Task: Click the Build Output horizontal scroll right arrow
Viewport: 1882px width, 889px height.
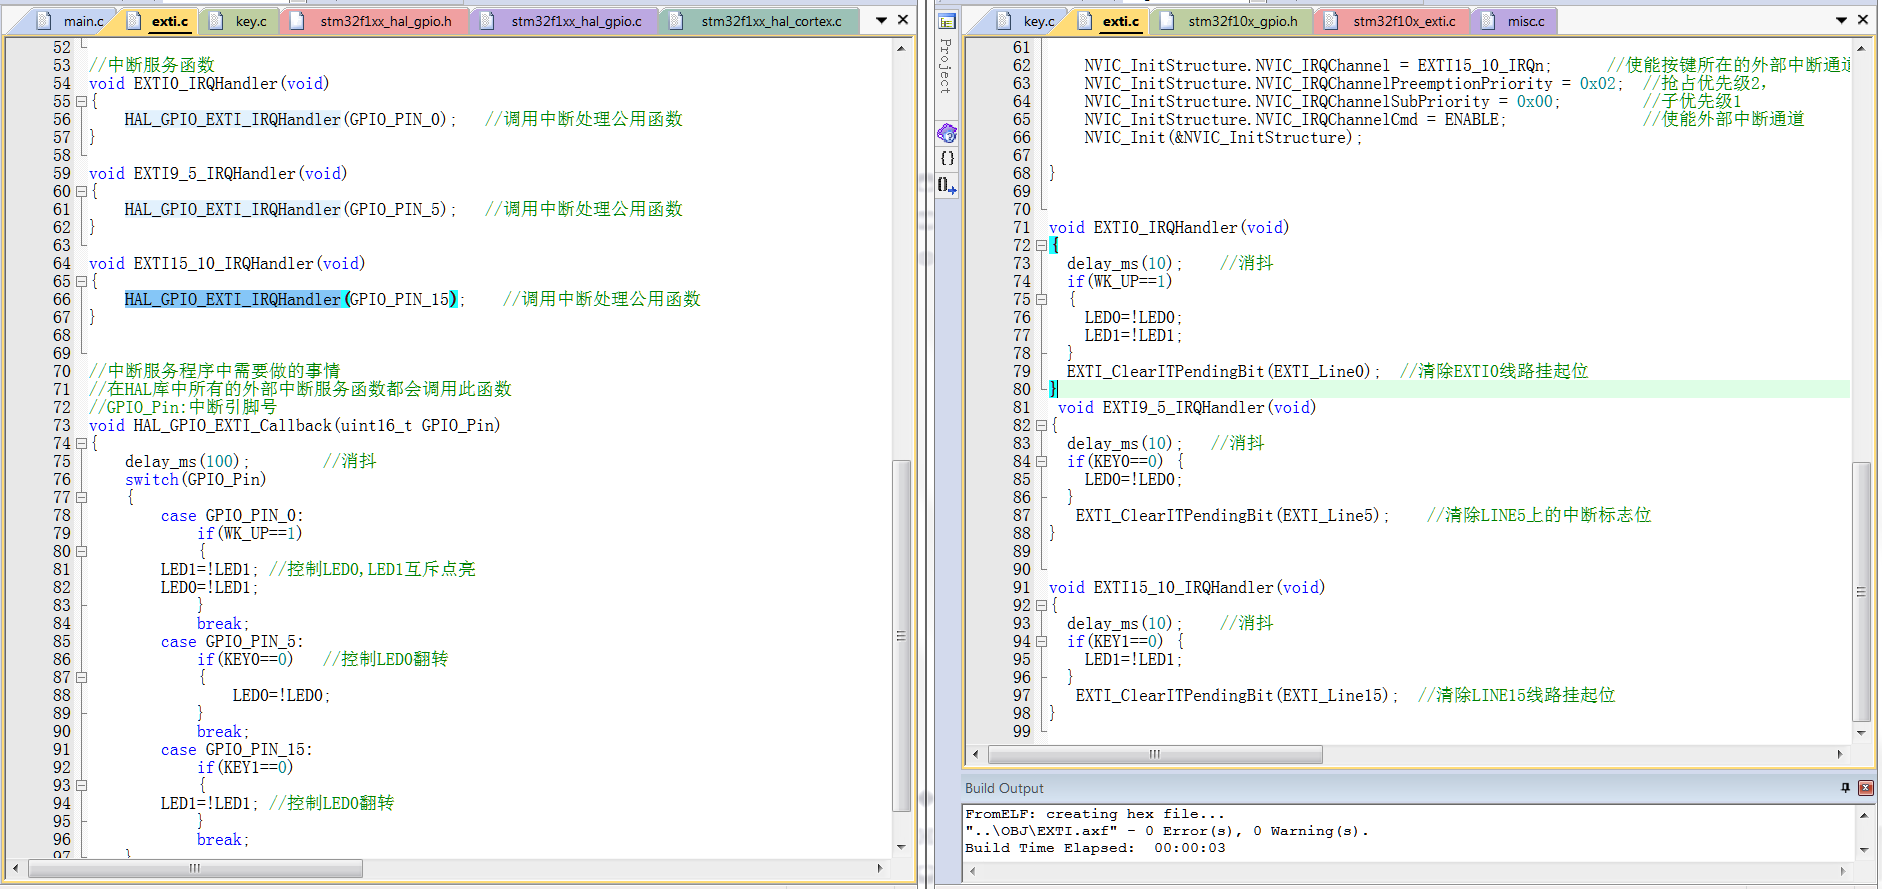Action: (x=1842, y=871)
